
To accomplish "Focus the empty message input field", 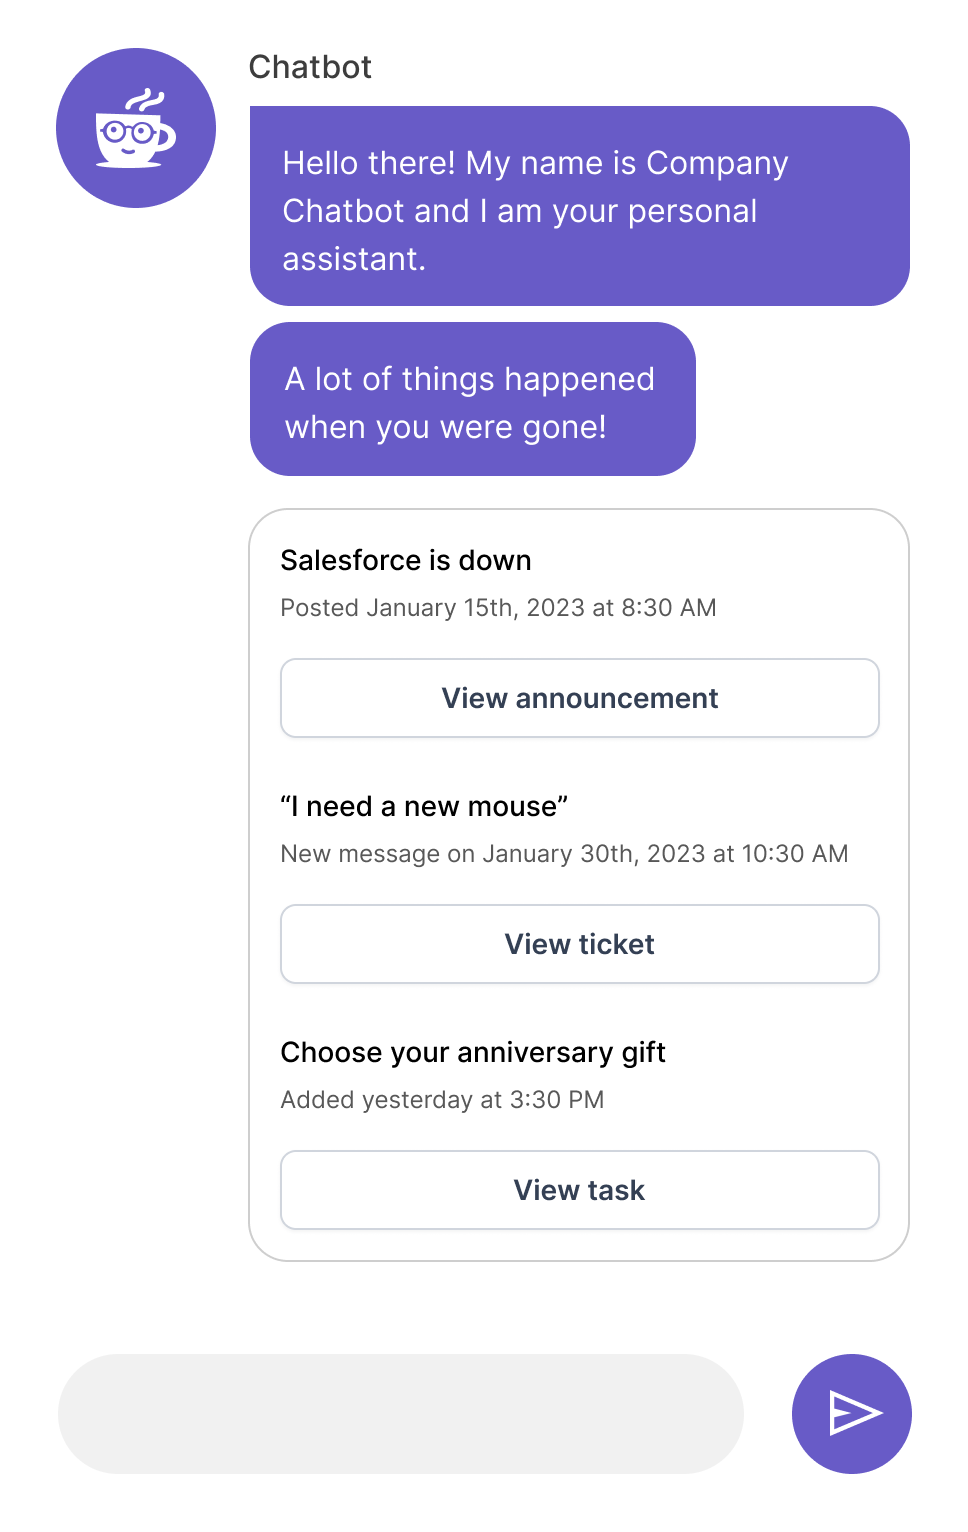I will pos(400,1414).
